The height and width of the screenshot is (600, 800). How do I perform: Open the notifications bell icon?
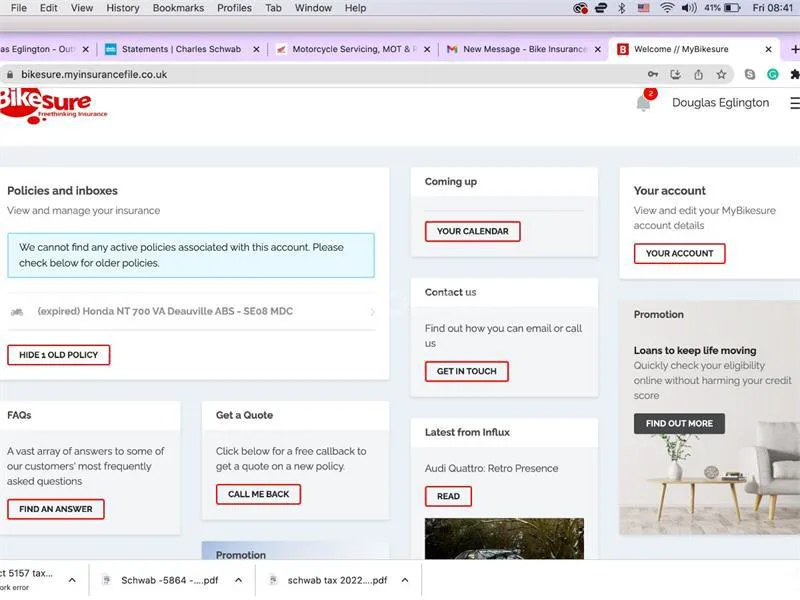[x=644, y=103]
